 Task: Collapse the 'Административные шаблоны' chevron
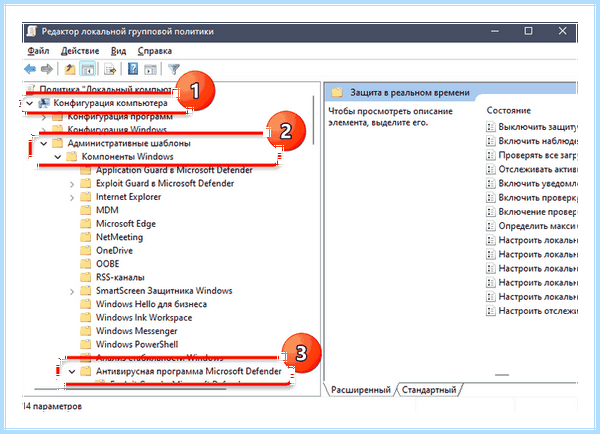pyautogui.click(x=44, y=144)
